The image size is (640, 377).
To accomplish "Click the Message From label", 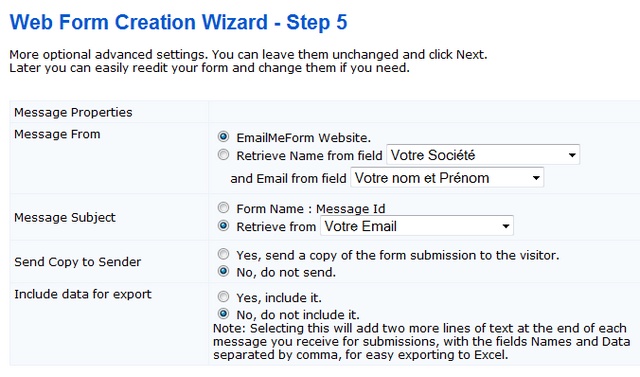I will pyautogui.click(x=57, y=134).
